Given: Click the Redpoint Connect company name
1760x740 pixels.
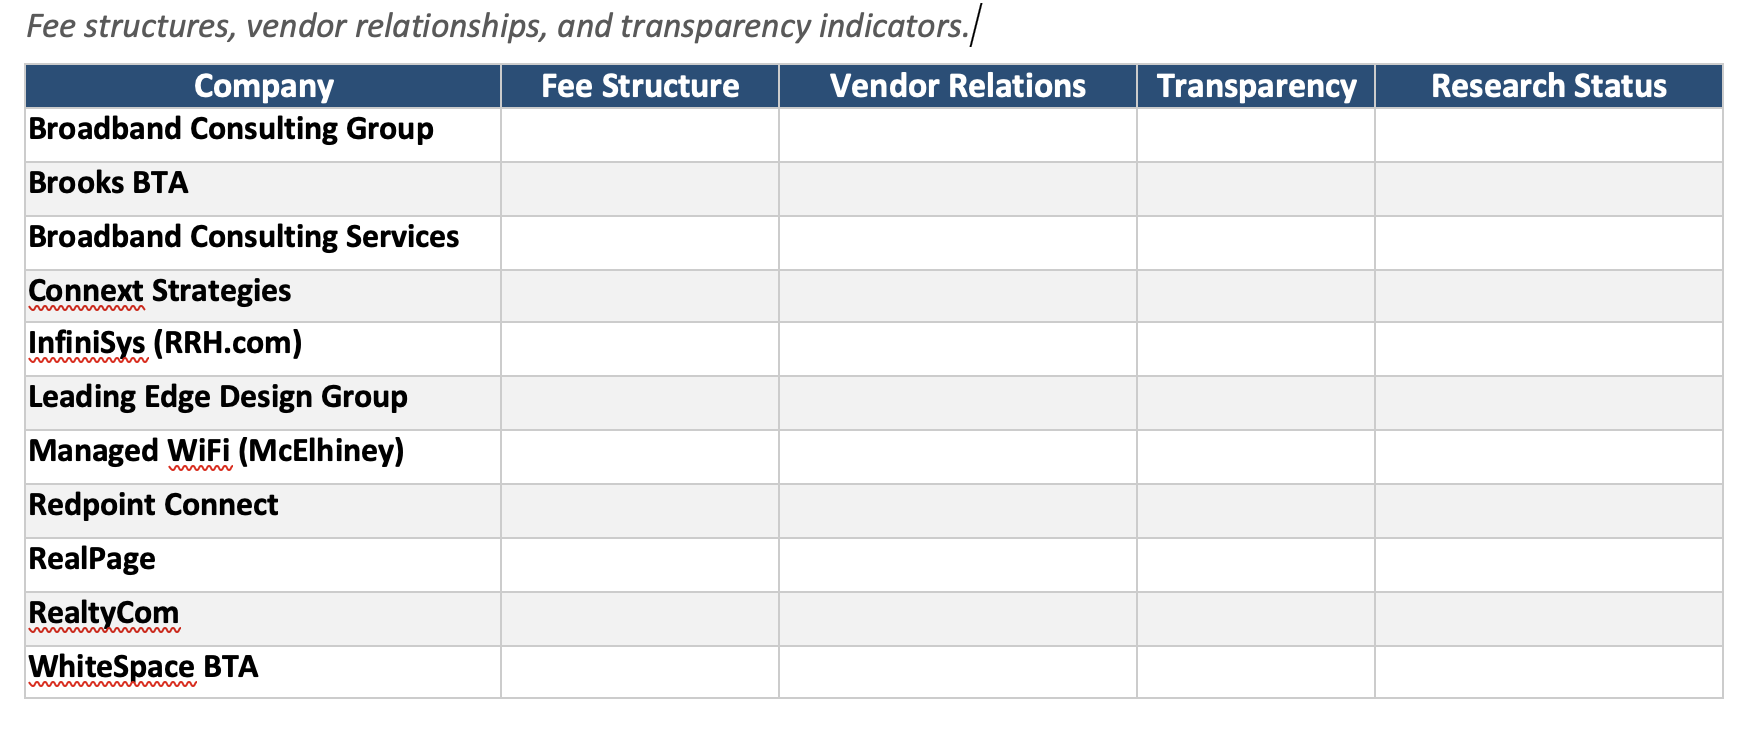Looking at the screenshot, I should [153, 505].
